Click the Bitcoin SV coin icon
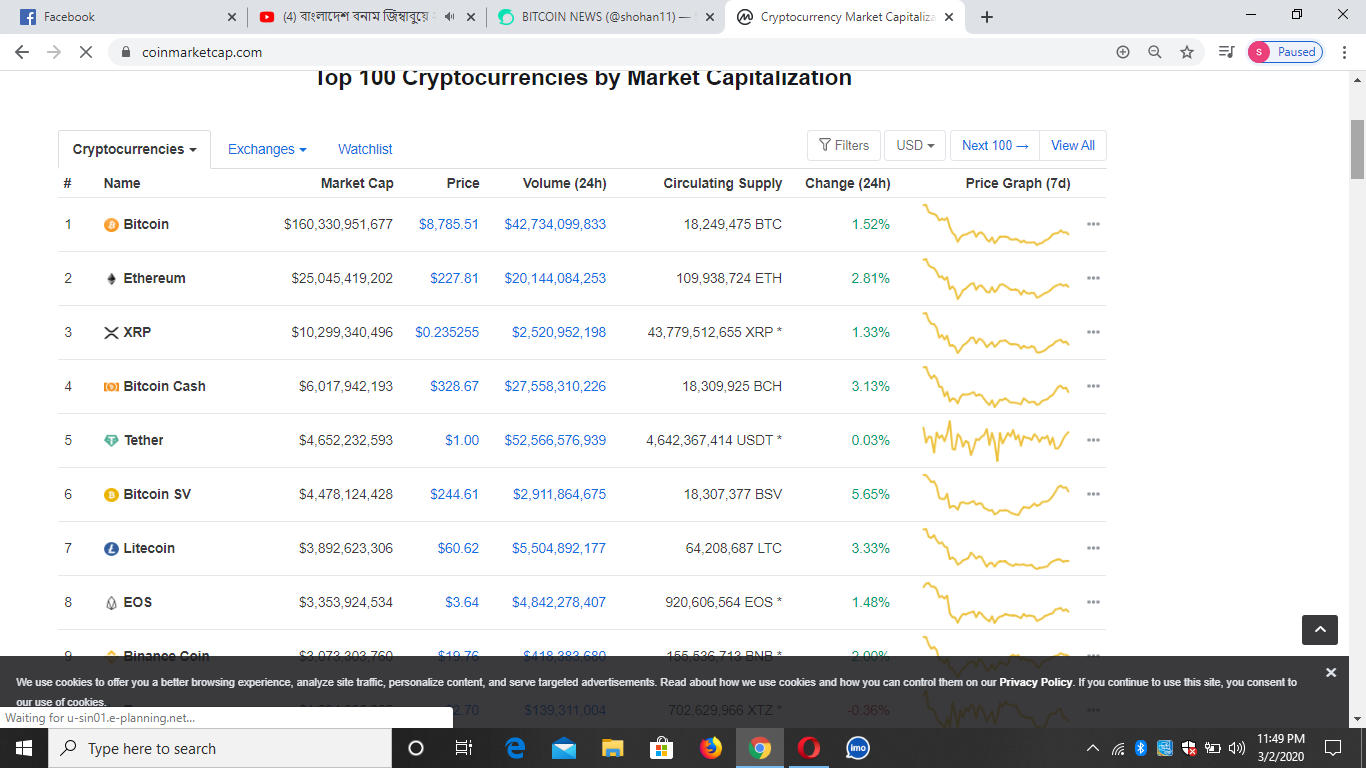The width and height of the screenshot is (1366, 768). click(x=111, y=495)
